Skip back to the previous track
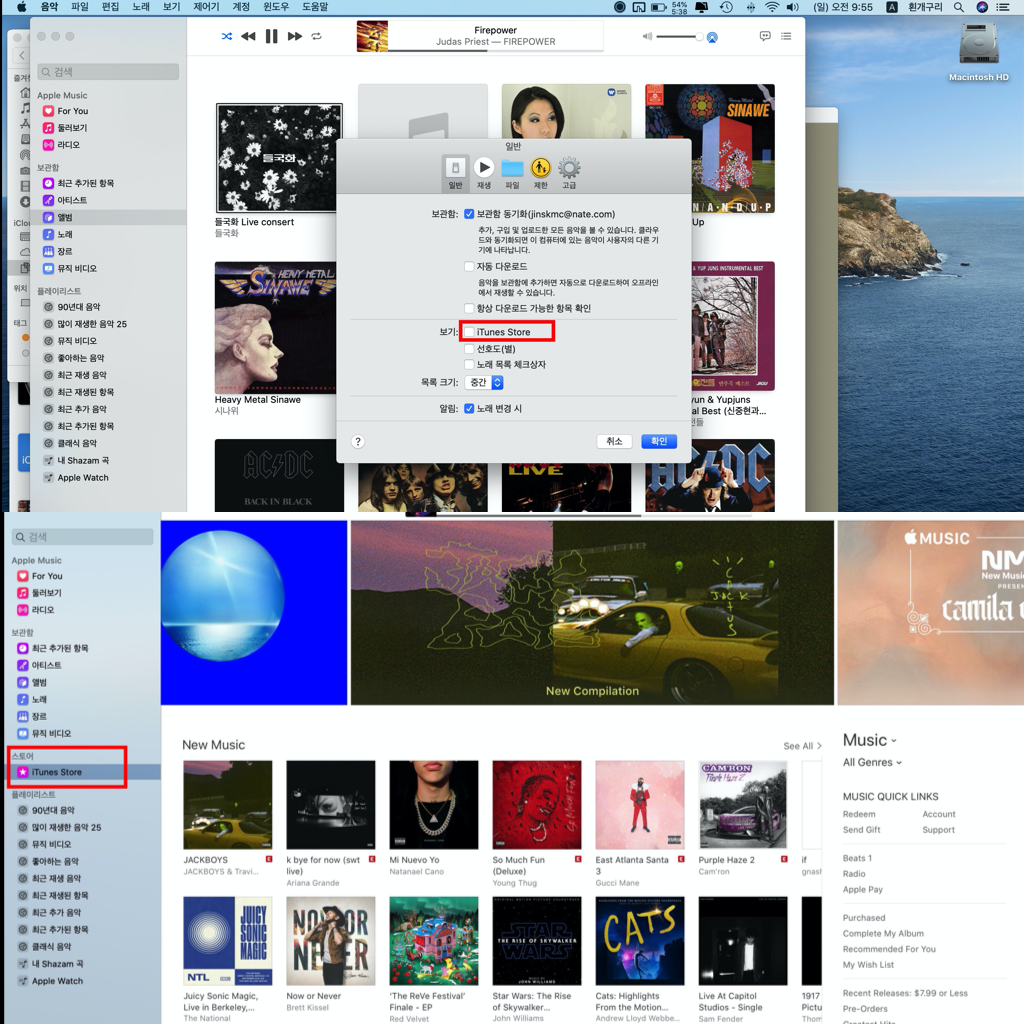This screenshot has width=1024, height=1024. [248, 37]
